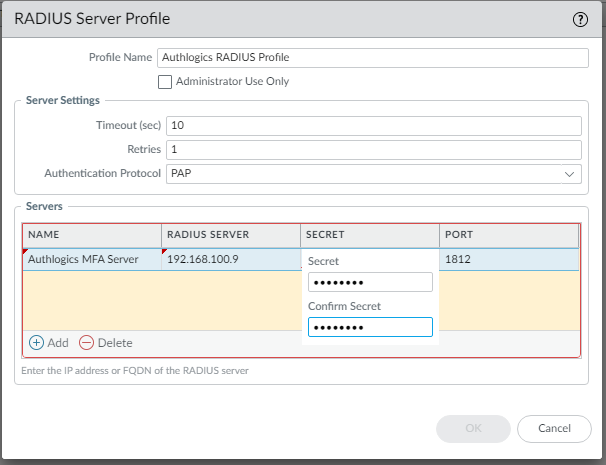This screenshot has height=465, width=606.
Task: Click the Retries input field
Action: click(374, 150)
